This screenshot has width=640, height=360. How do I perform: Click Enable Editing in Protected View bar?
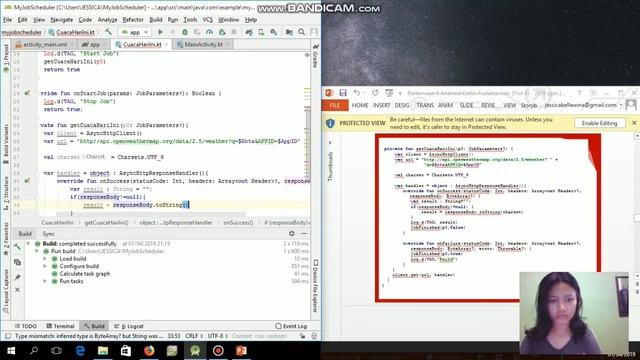tap(599, 123)
